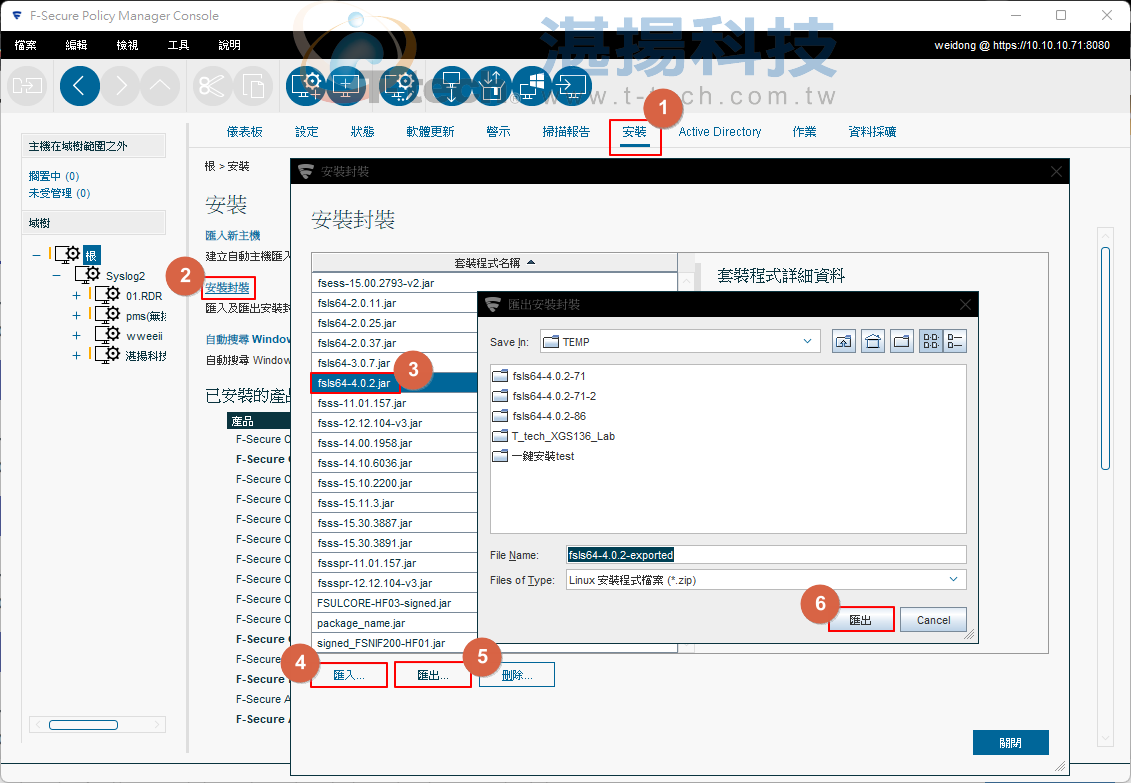The image size is (1131, 783).
Task: Open the Files of Type dropdown
Action: (954, 579)
